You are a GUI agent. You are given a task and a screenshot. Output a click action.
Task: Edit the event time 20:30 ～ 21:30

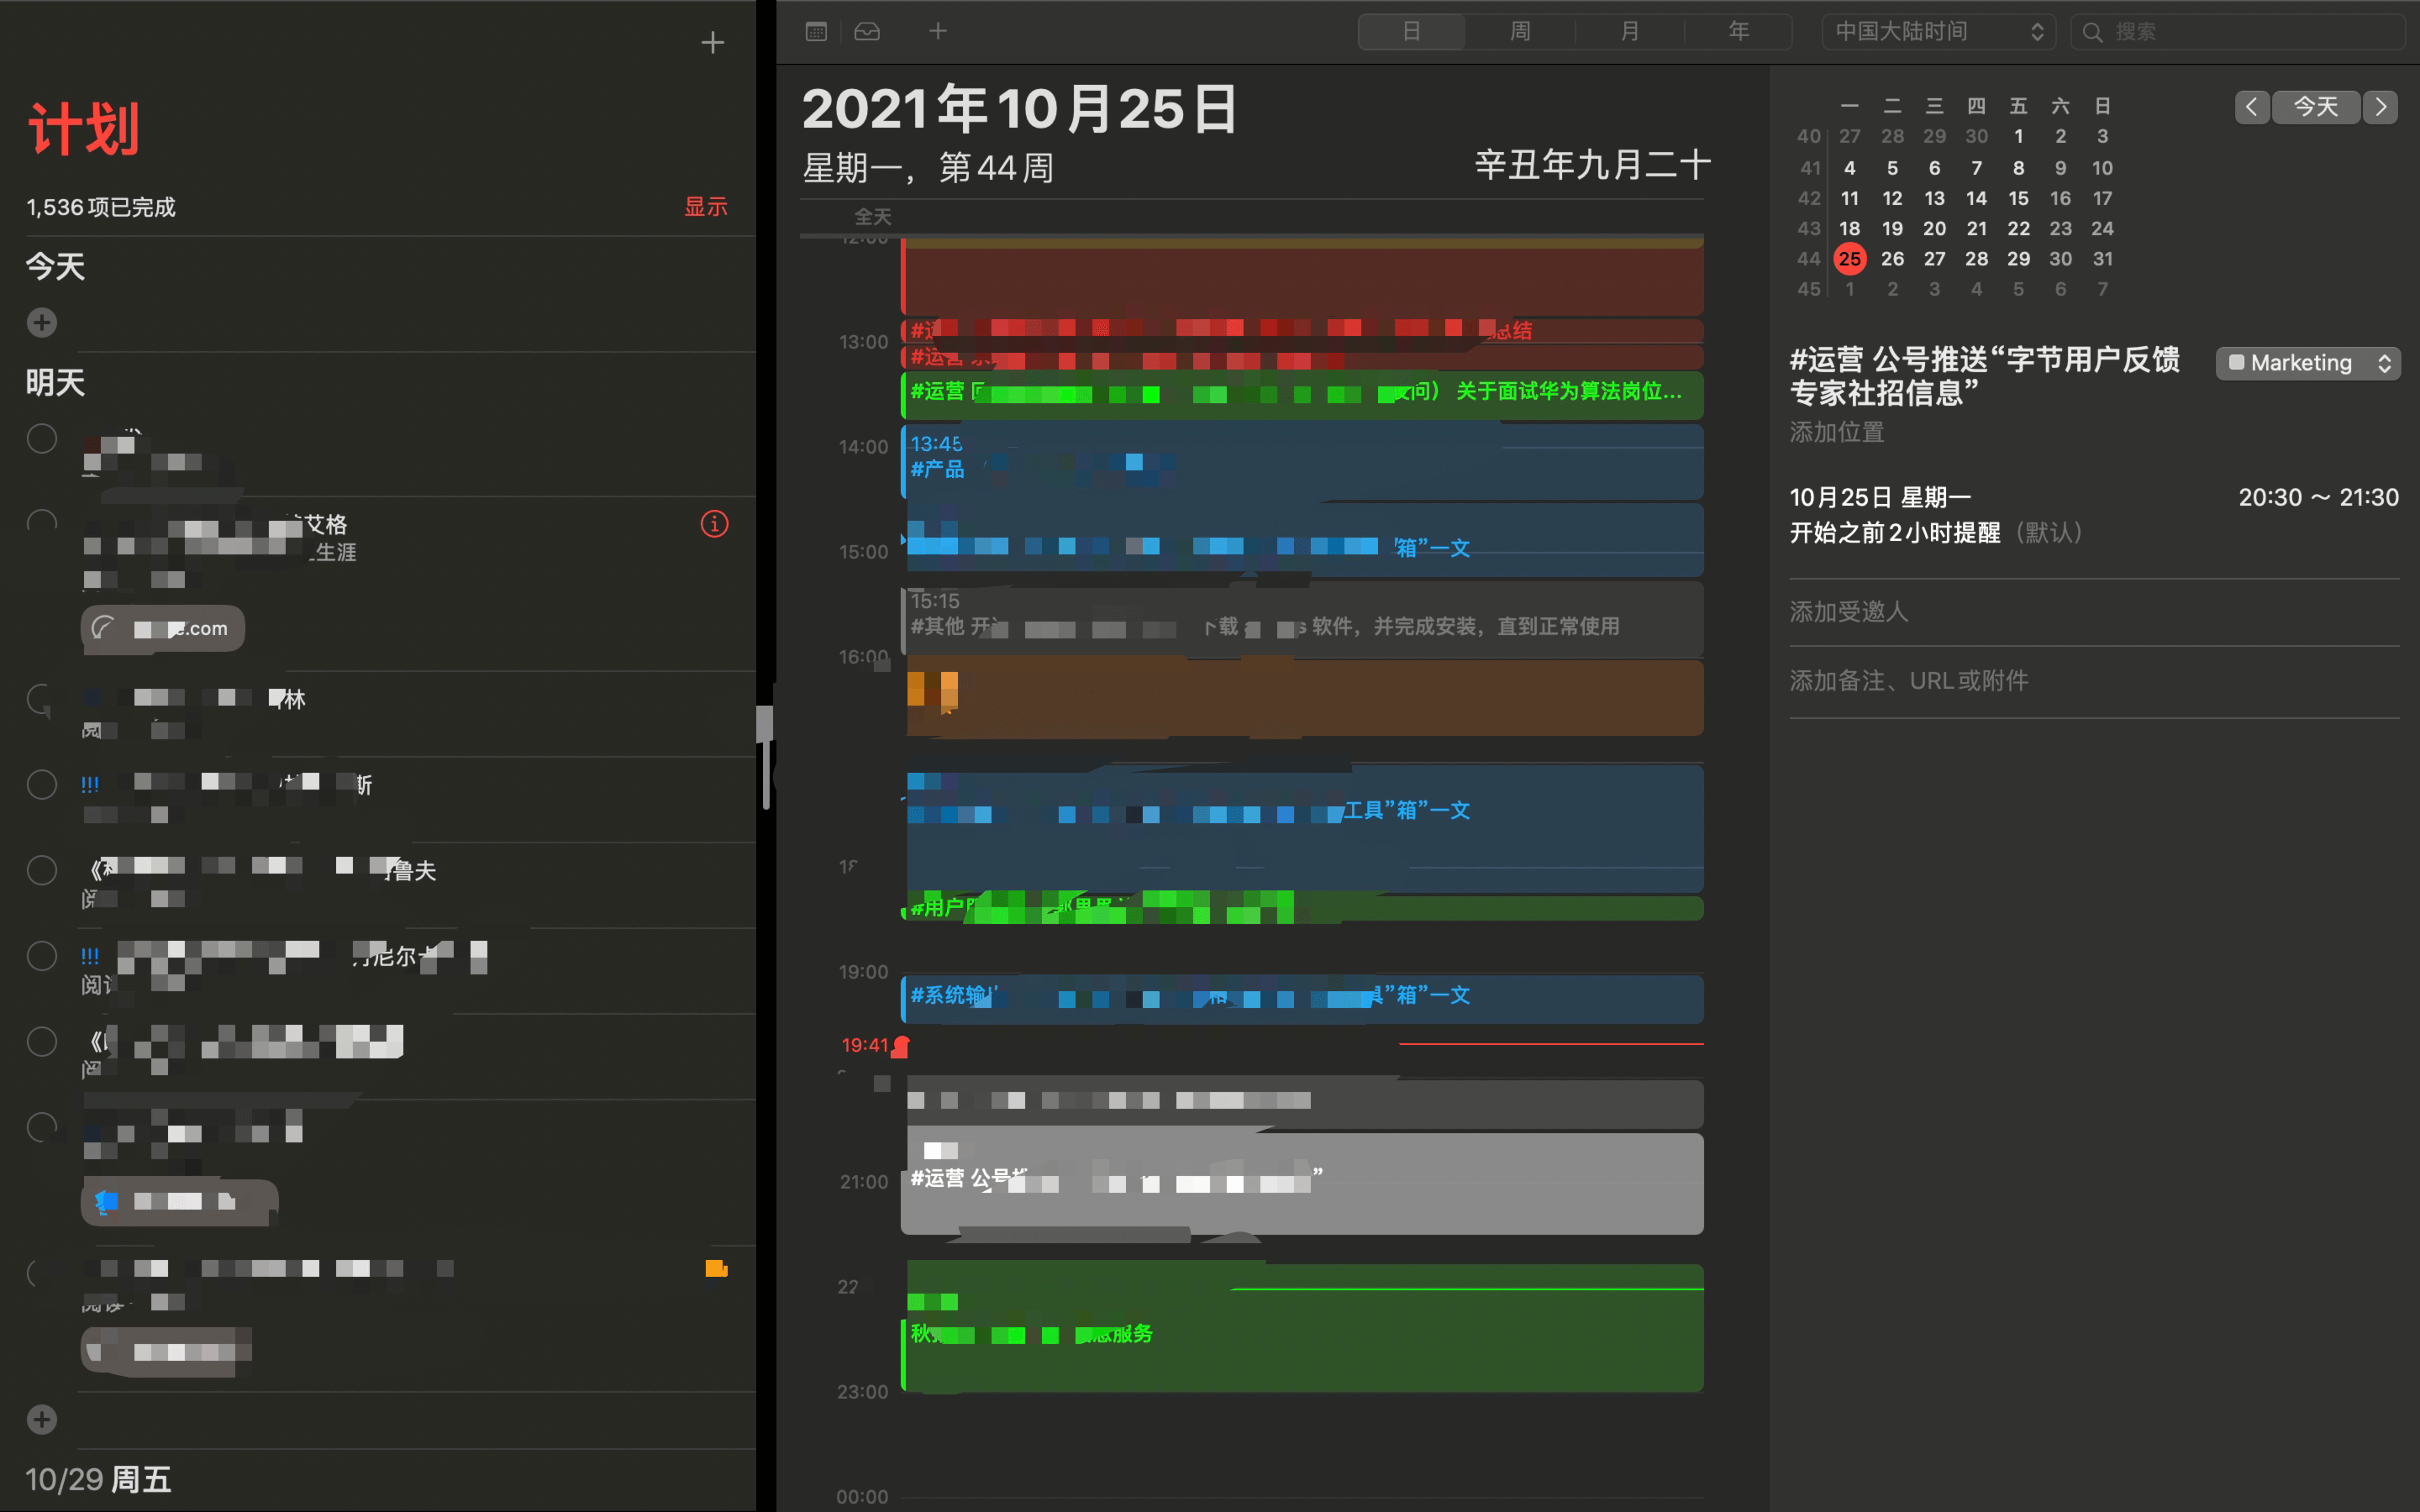click(2318, 497)
